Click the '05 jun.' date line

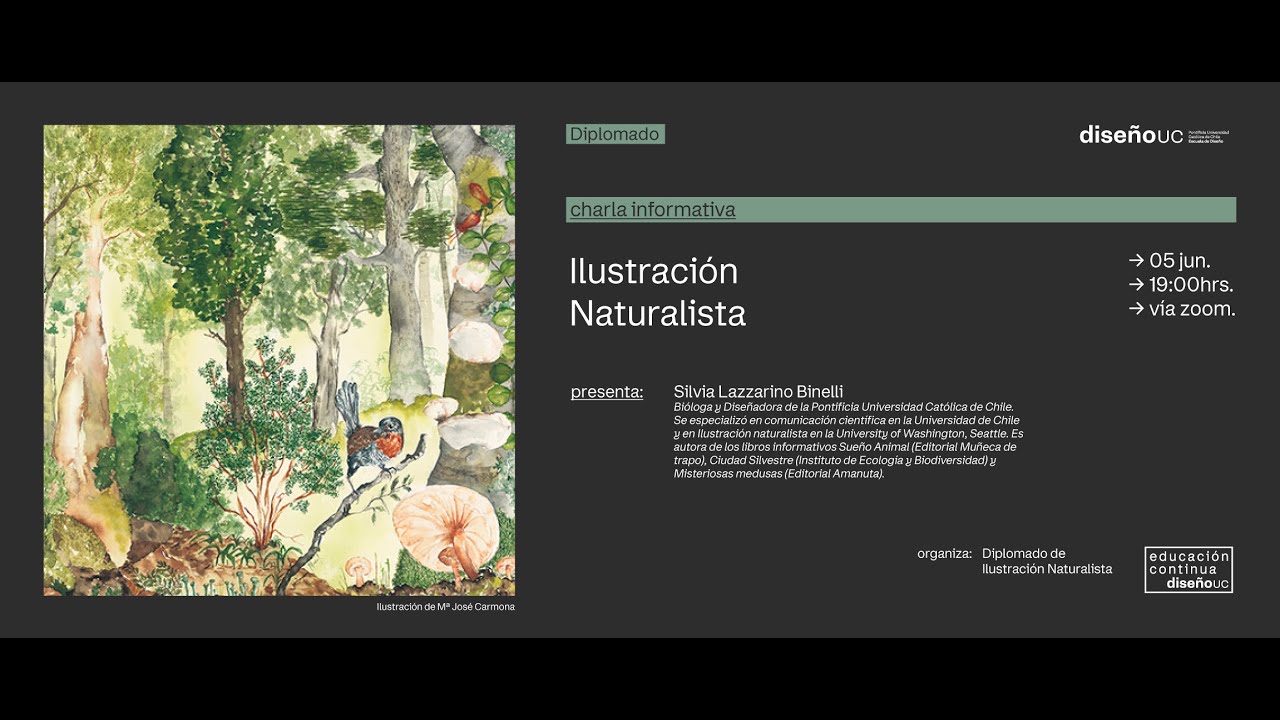[1169, 261]
